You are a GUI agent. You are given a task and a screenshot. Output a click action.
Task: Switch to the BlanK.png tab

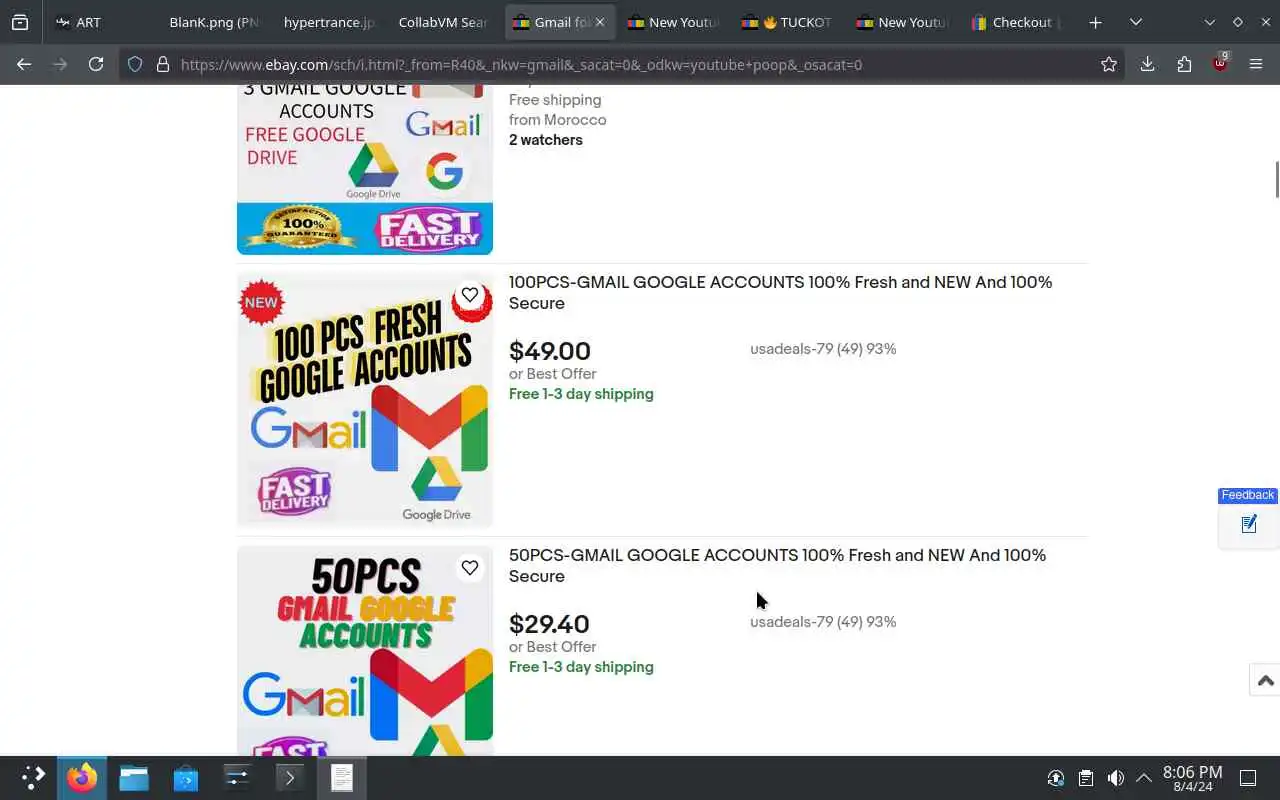(x=213, y=22)
